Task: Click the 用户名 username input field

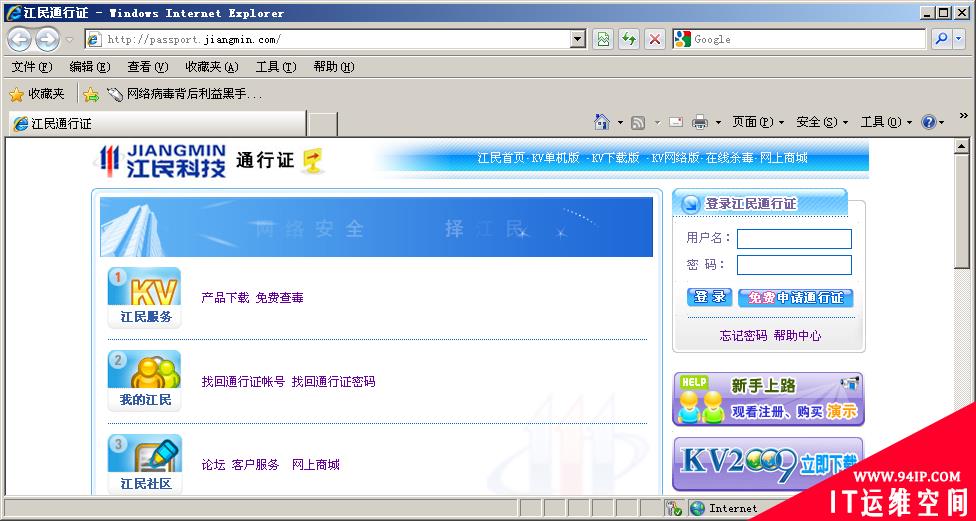Action: click(794, 239)
